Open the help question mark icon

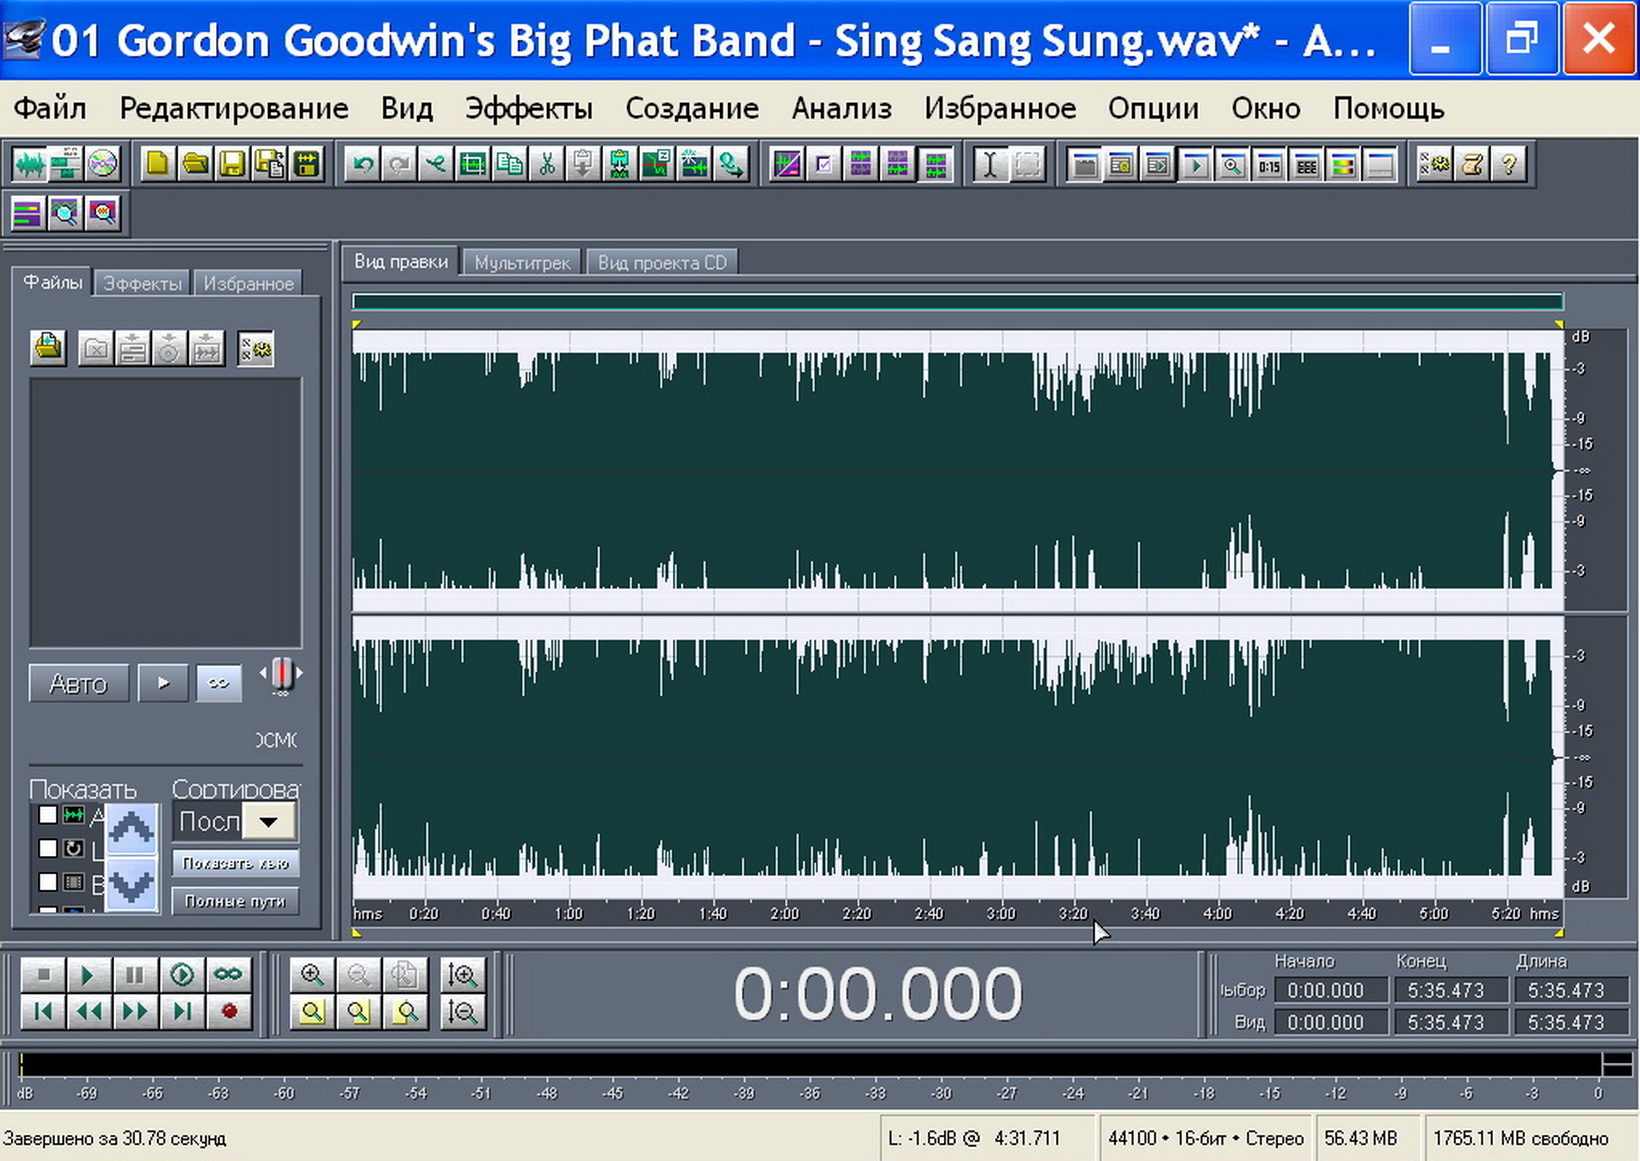click(1509, 164)
